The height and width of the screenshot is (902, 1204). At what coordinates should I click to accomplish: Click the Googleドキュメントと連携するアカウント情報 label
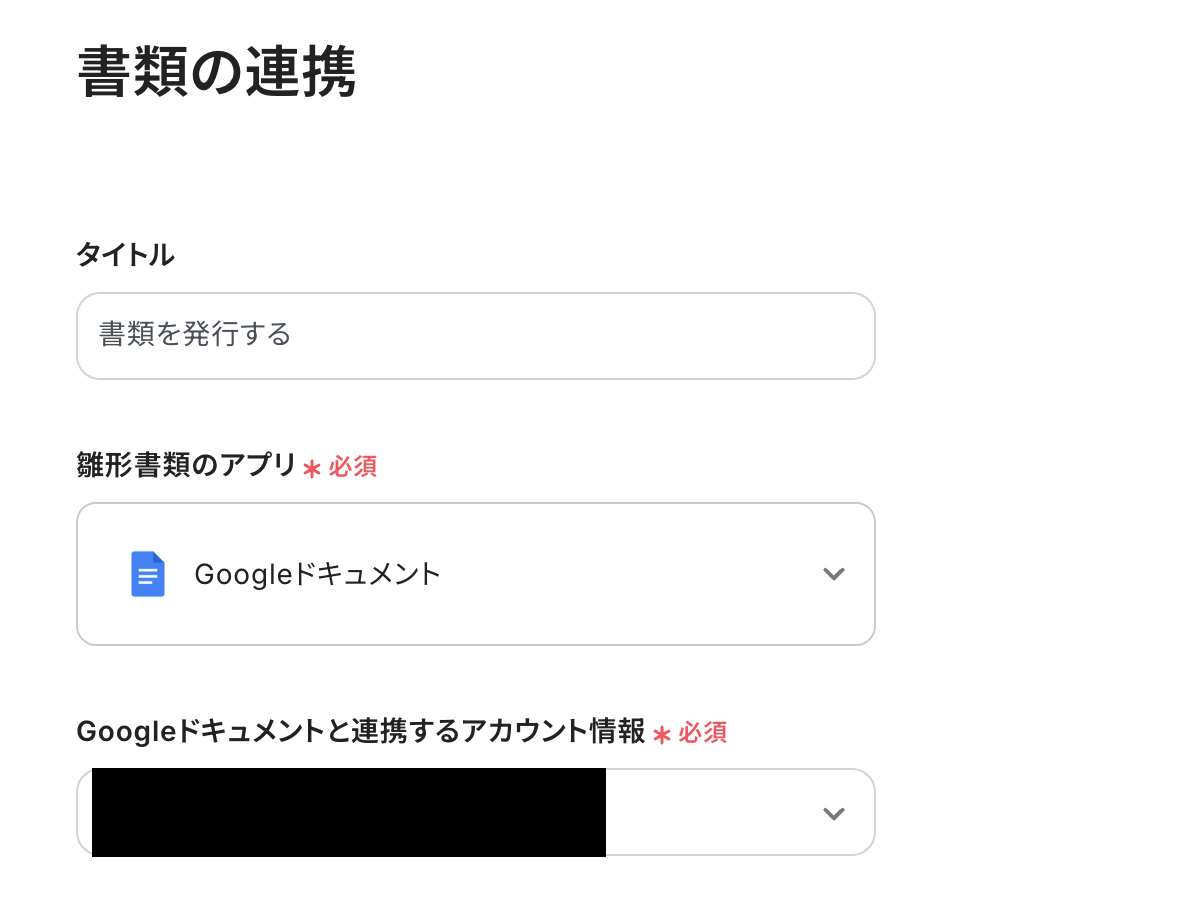click(361, 732)
